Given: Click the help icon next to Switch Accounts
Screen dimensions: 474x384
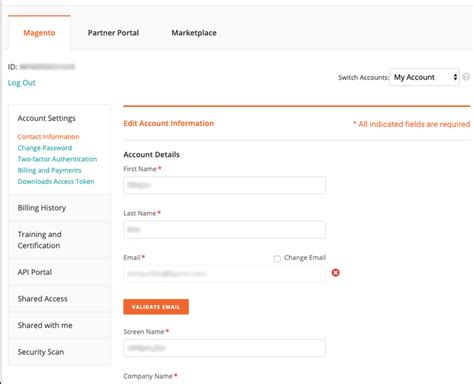Looking at the screenshot, I should [466, 77].
